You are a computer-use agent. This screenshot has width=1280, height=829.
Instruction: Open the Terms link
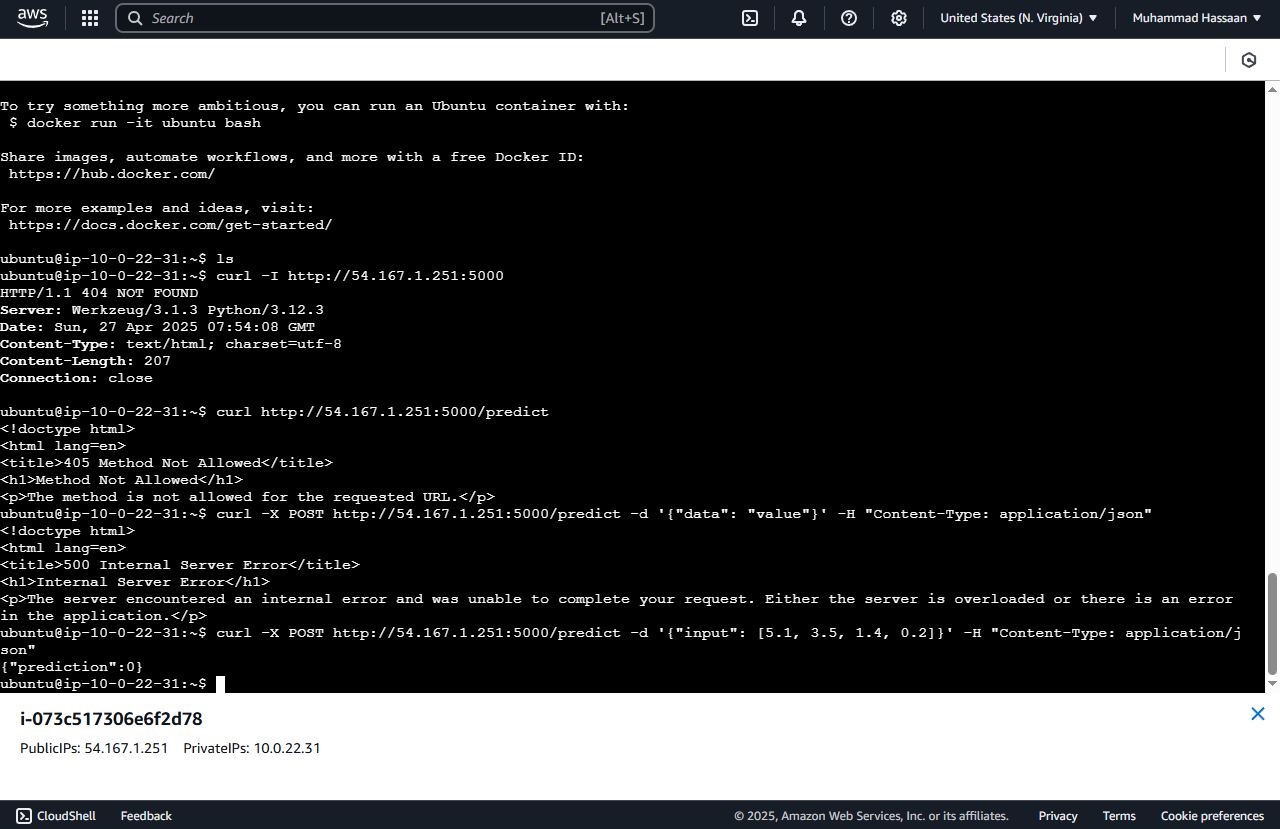(x=1119, y=816)
